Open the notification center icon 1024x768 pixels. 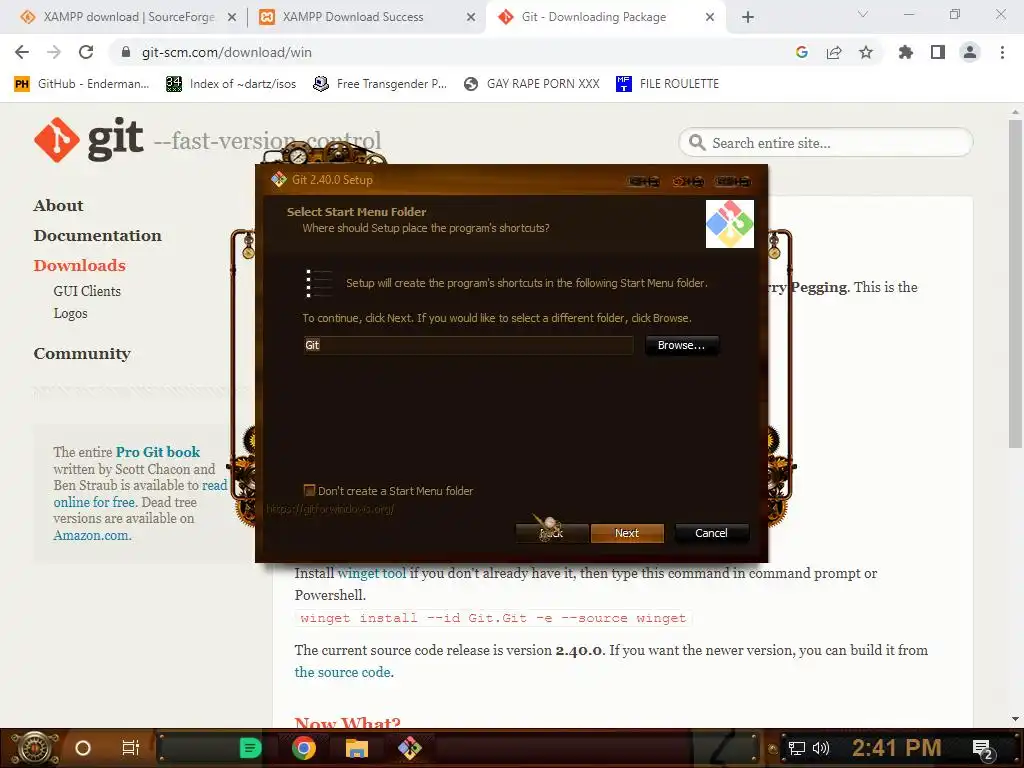click(983, 749)
